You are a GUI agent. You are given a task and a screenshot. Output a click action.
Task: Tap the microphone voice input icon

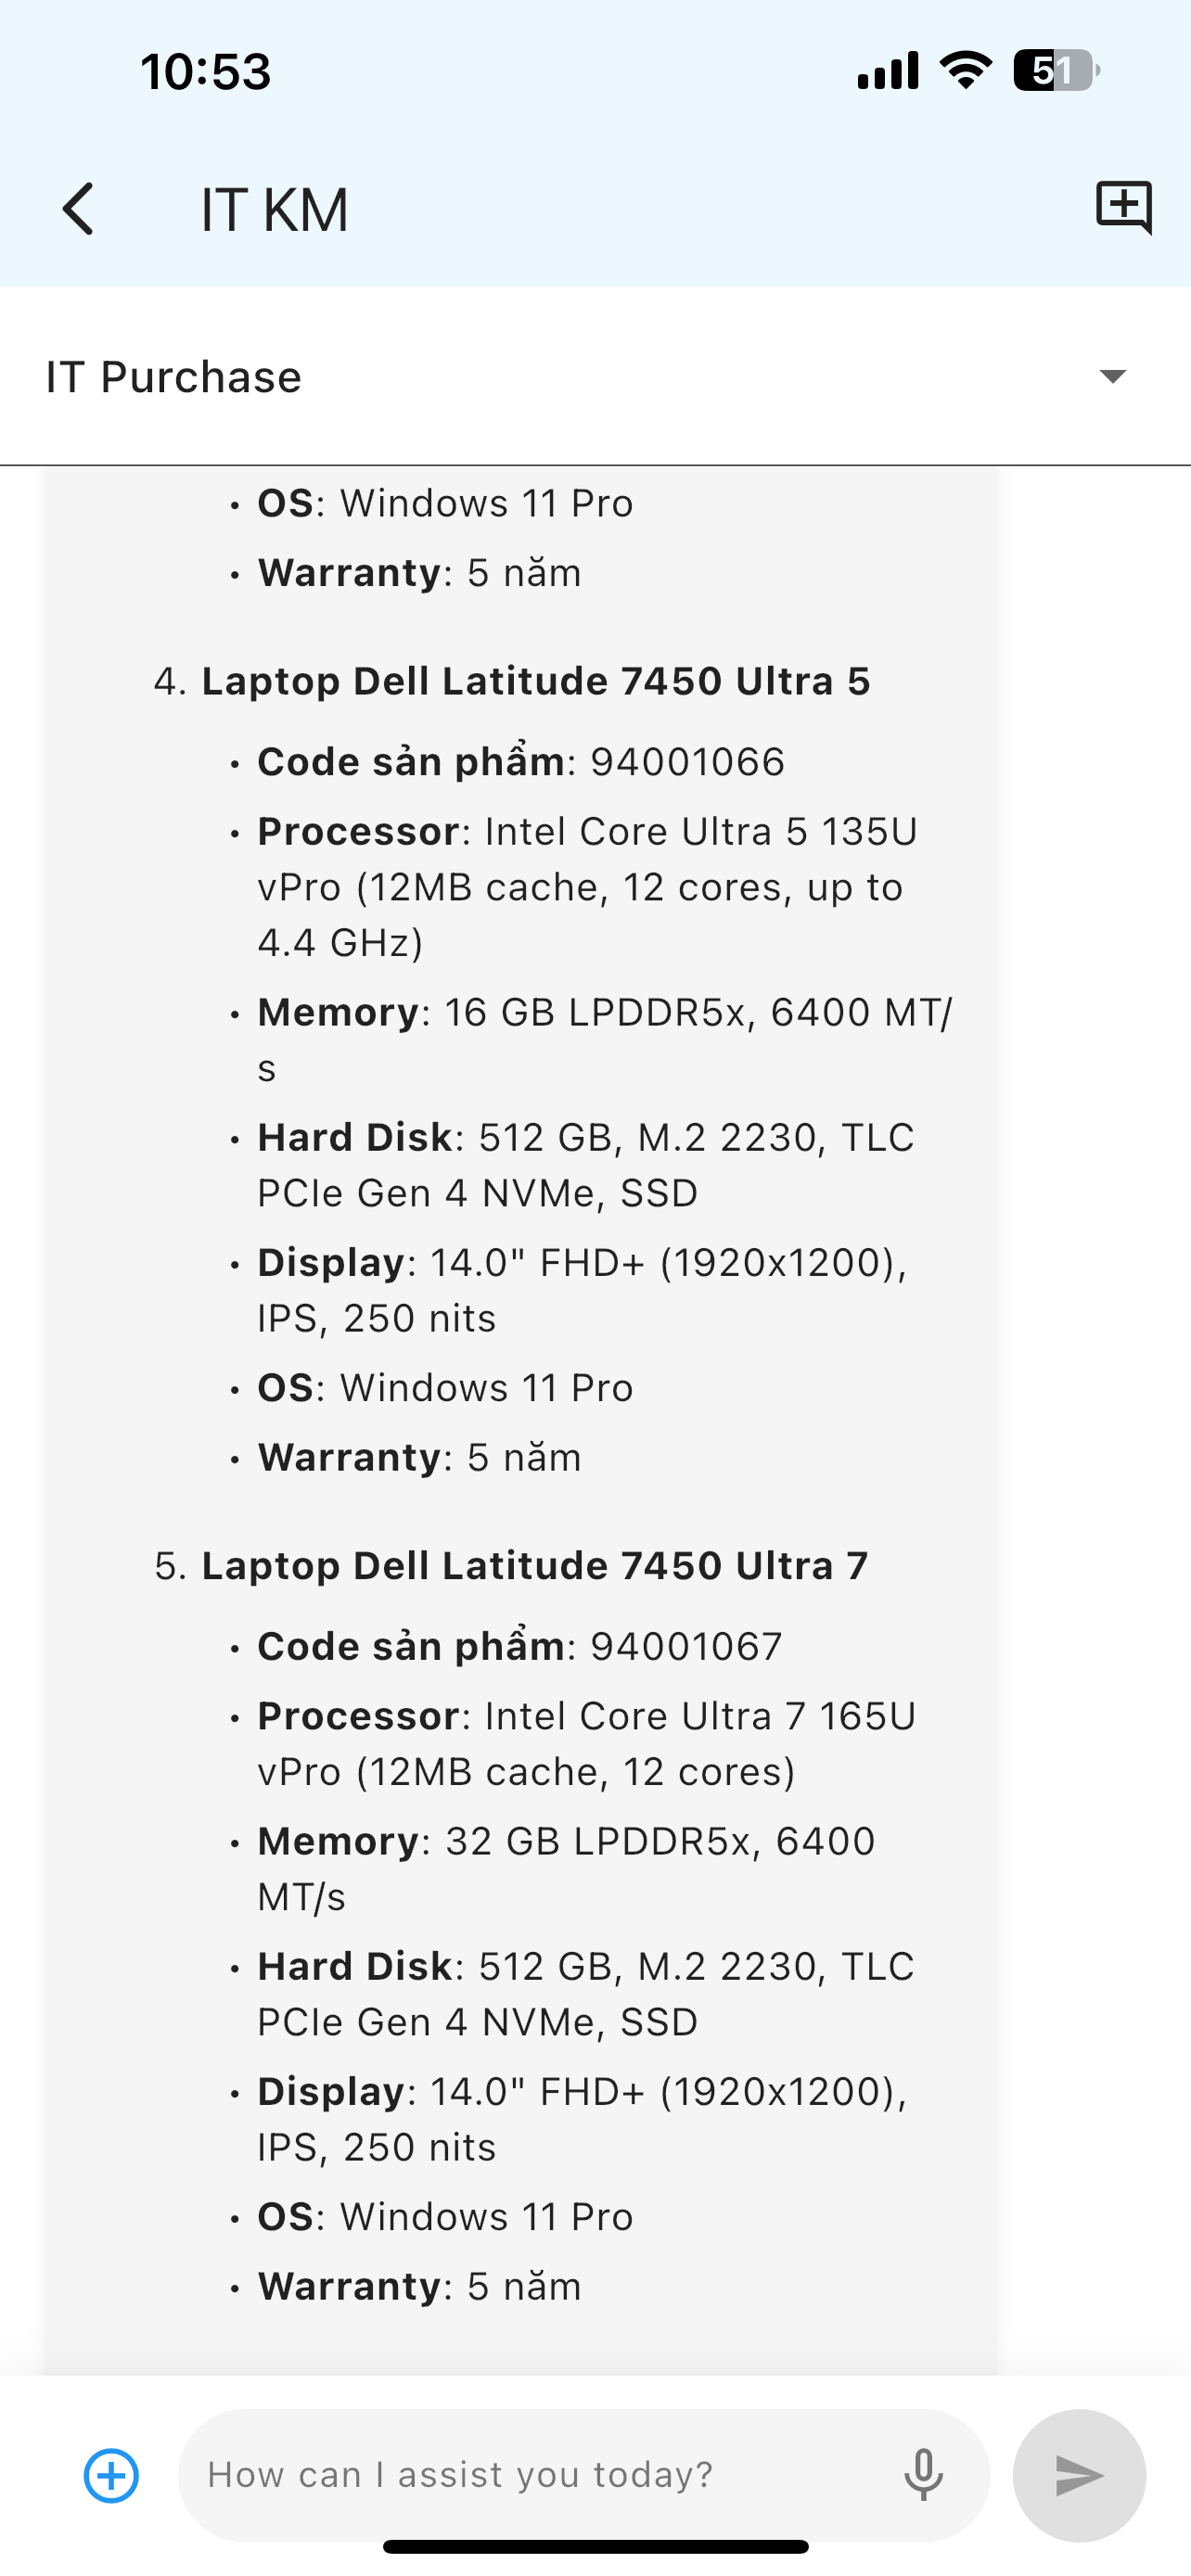(x=924, y=2475)
